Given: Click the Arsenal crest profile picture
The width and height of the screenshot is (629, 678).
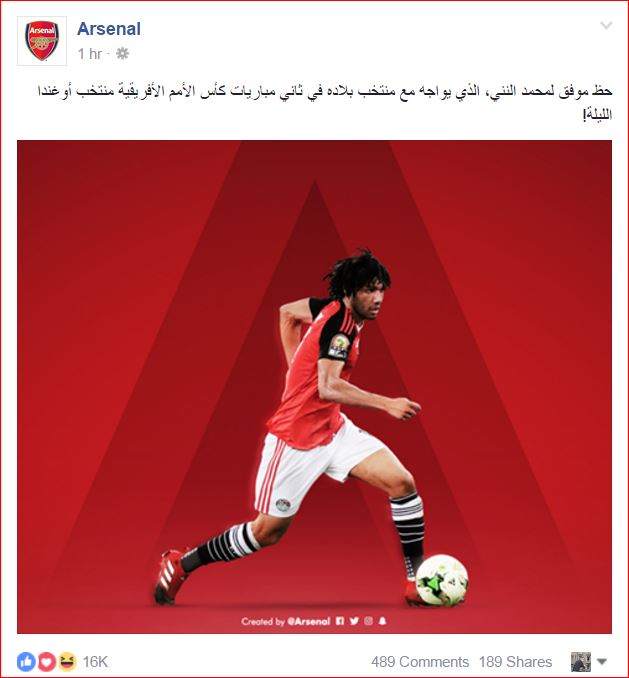Looking at the screenshot, I should [x=42, y=41].
